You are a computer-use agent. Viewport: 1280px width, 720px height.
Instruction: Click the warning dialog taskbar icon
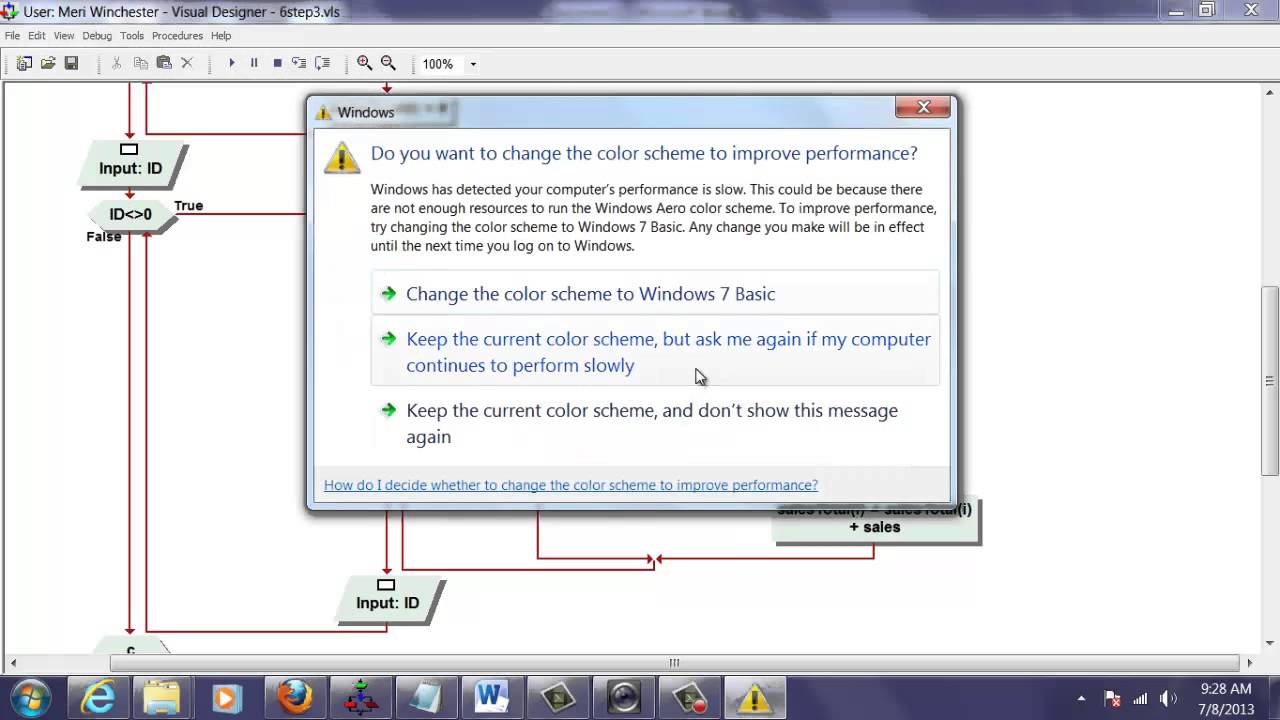755,698
